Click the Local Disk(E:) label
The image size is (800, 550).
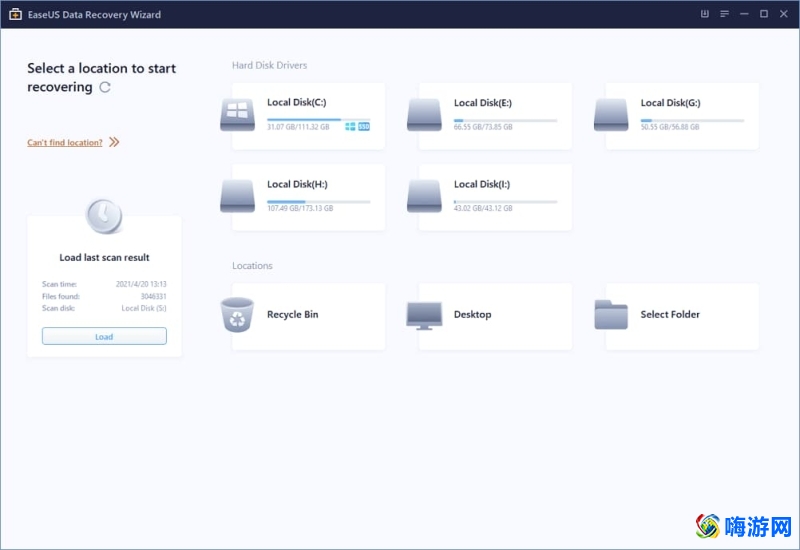pyautogui.click(x=483, y=103)
